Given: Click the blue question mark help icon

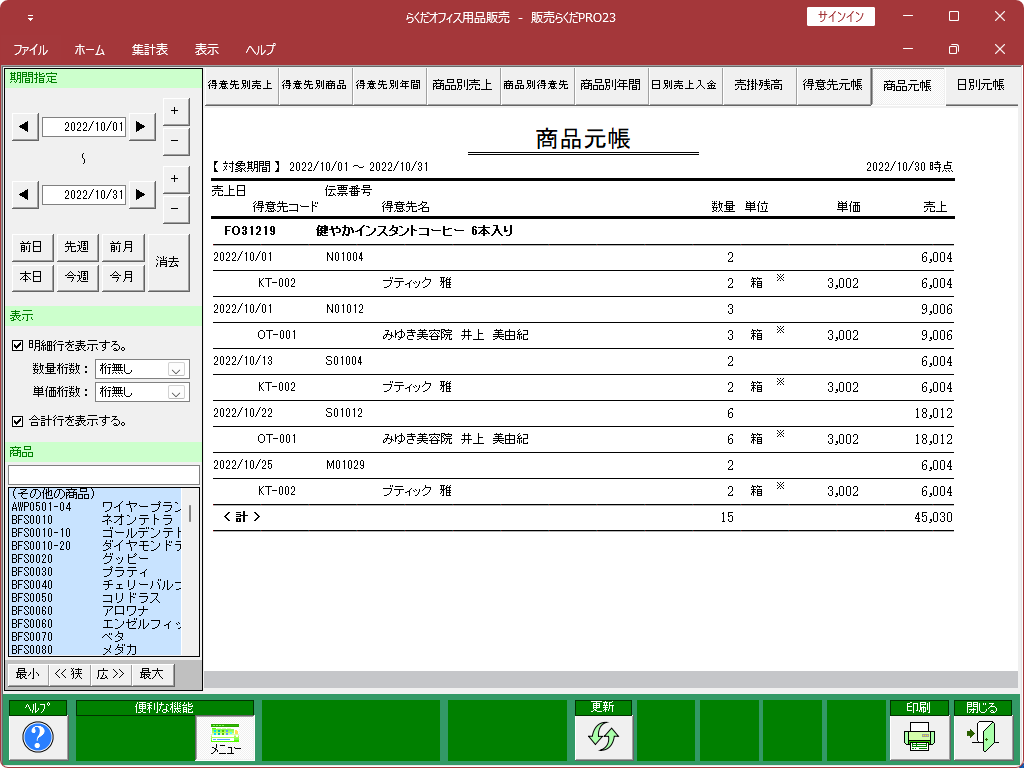Looking at the screenshot, I should point(38,737).
